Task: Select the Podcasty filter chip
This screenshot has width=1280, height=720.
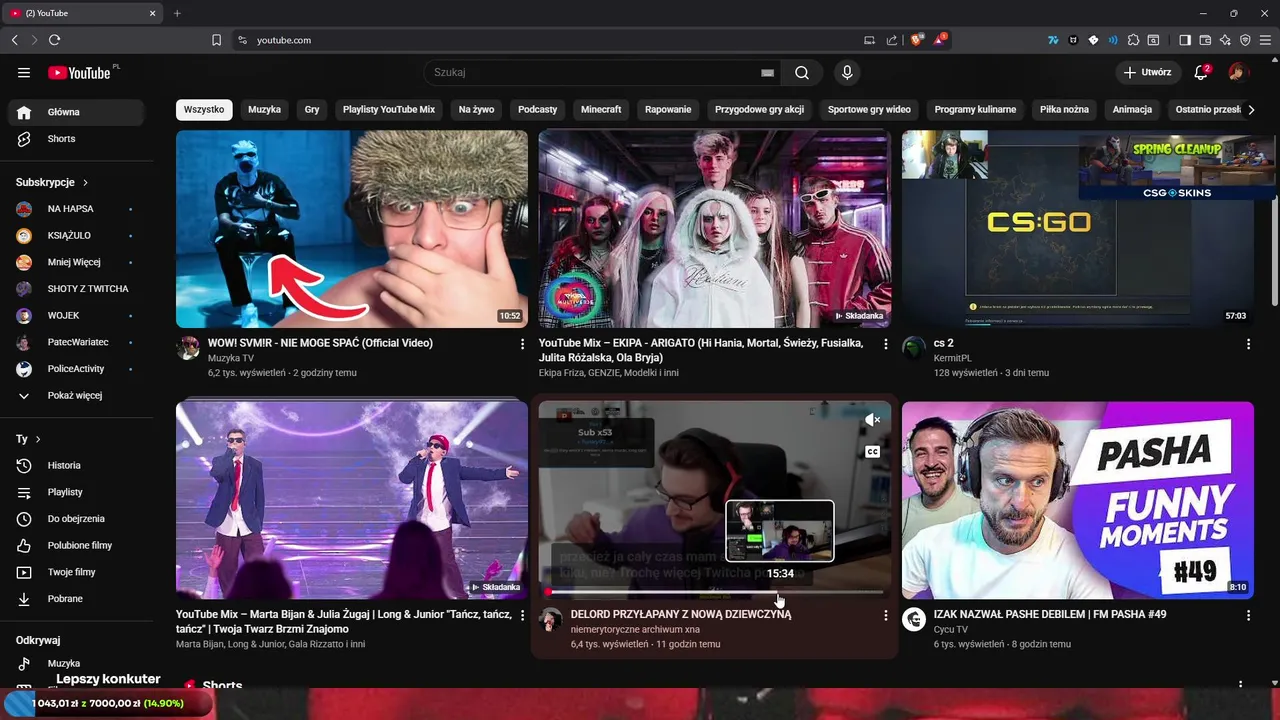Action: (538, 109)
